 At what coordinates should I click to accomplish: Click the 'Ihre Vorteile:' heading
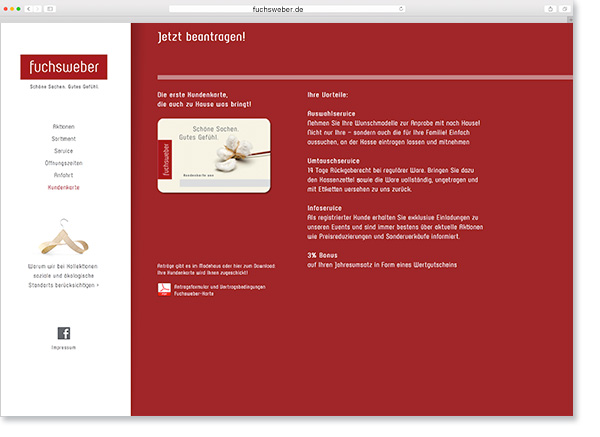coord(328,95)
